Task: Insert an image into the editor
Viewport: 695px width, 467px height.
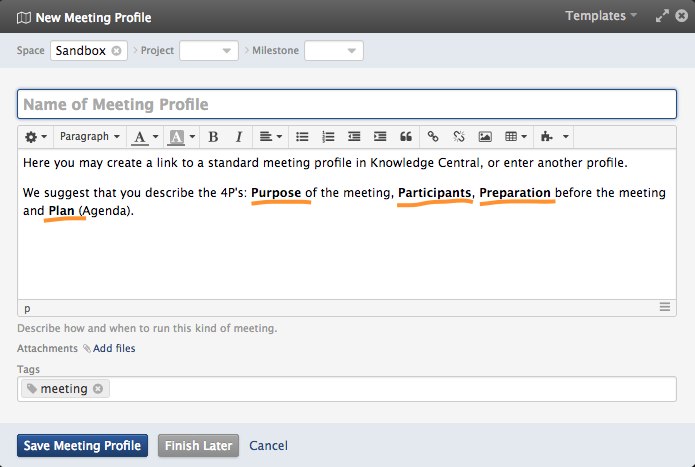Action: tap(485, 136)
